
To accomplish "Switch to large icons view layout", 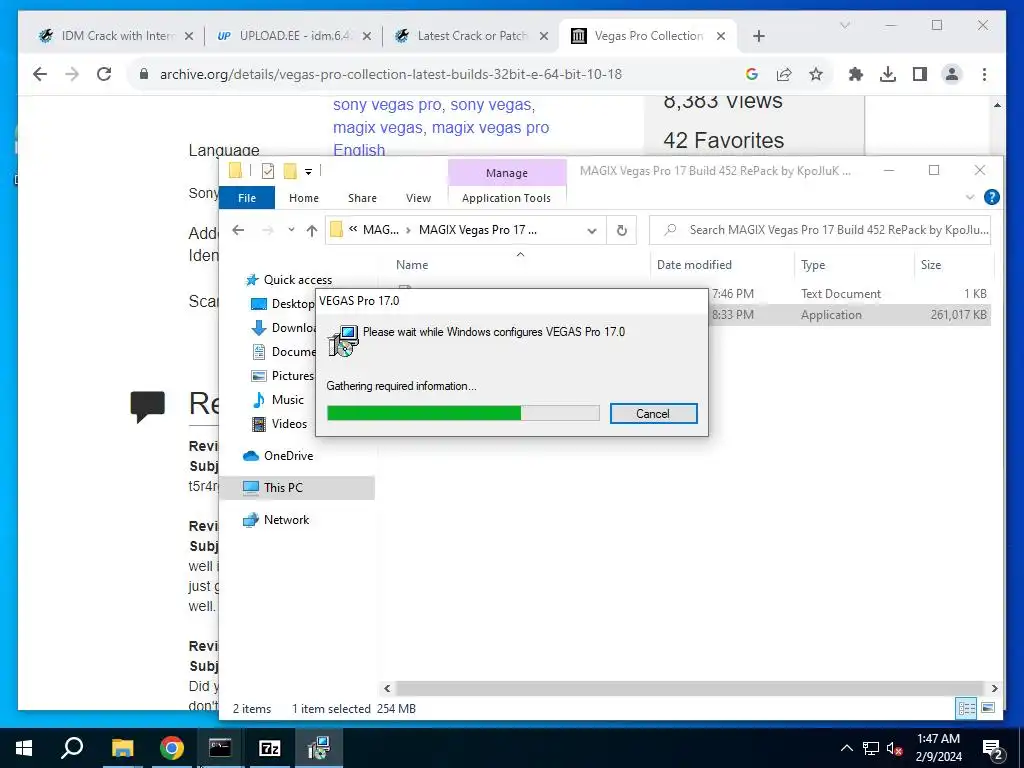I will [988, 708].
